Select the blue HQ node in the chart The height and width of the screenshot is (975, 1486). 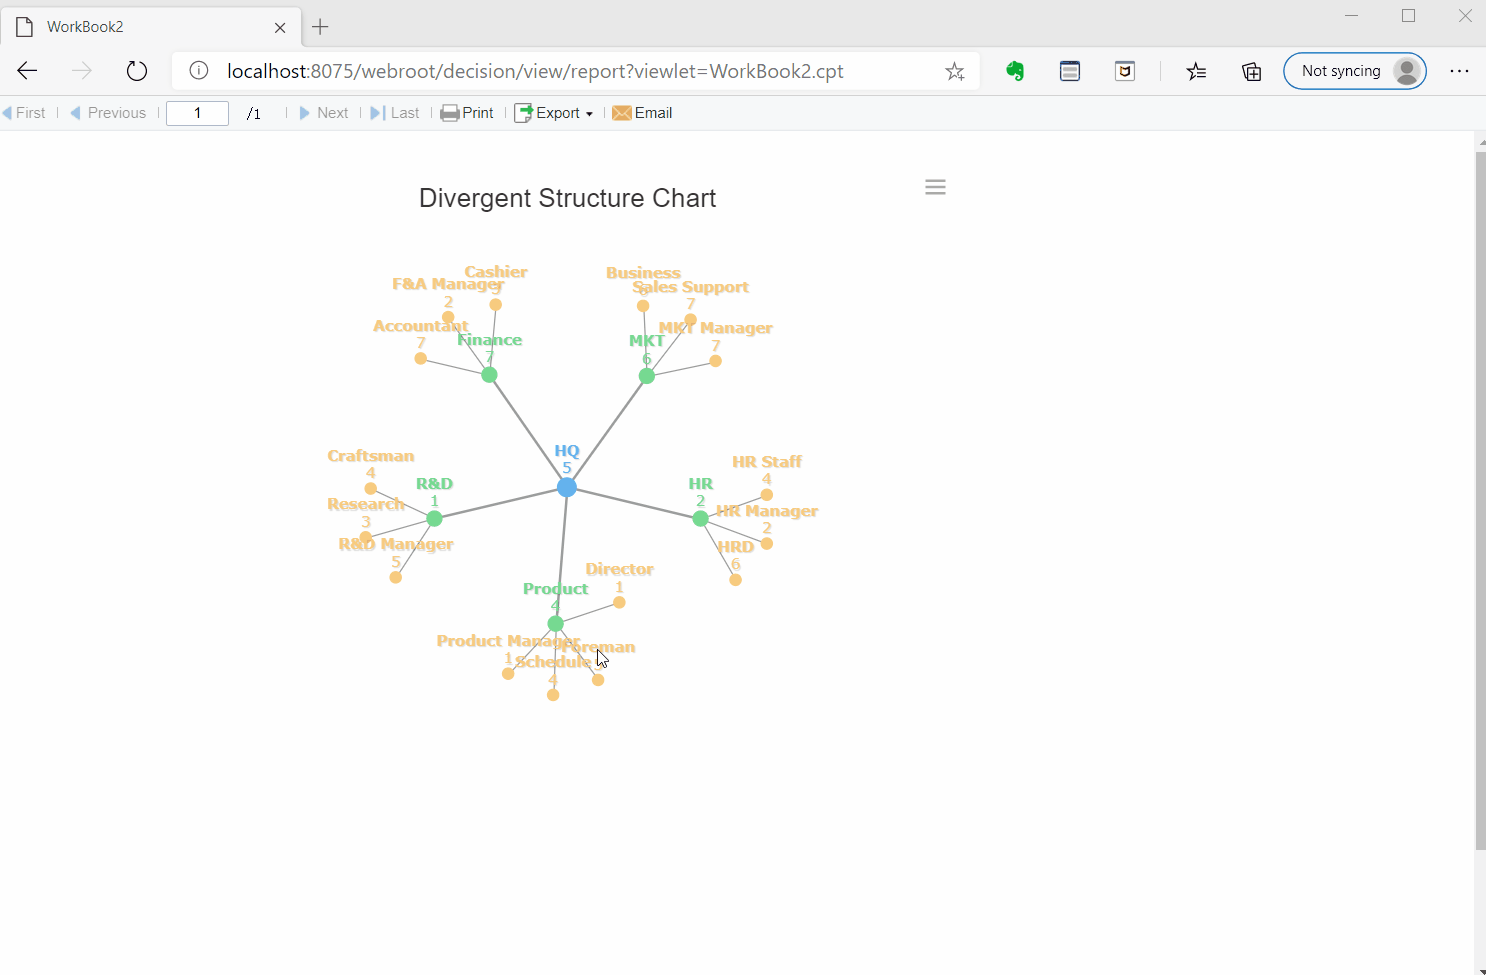click(567, 487)
